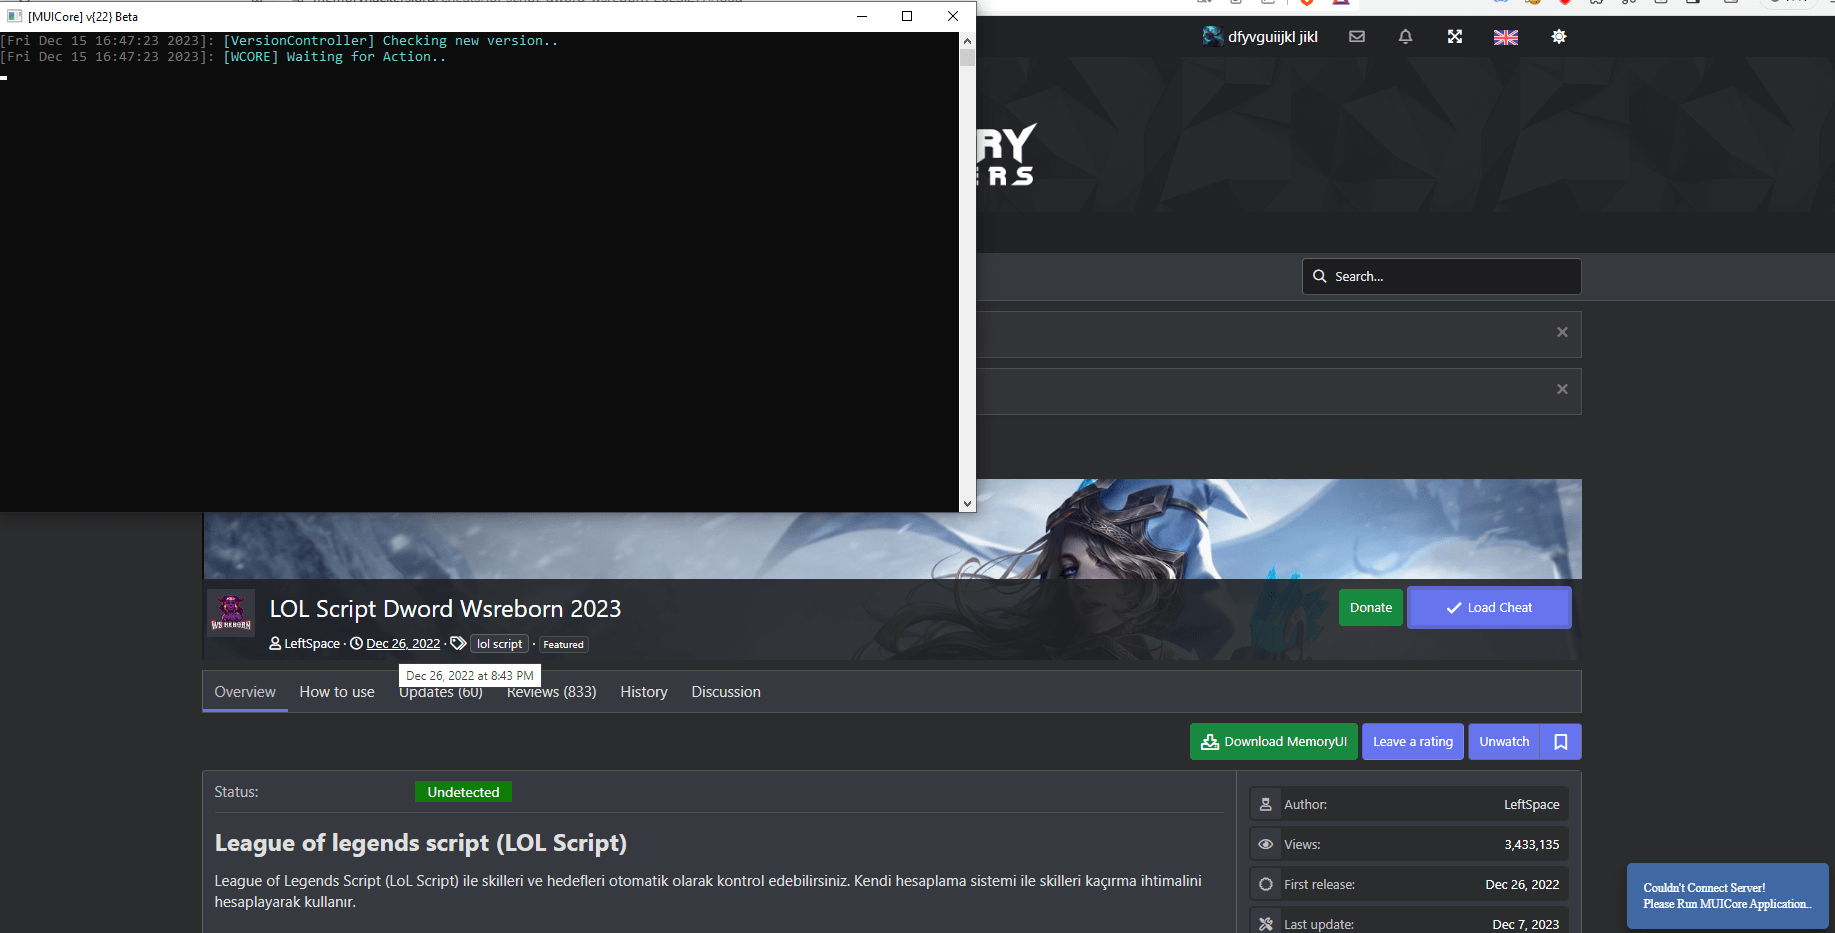Viewport: 1835px width, 933px height.
Task: Click Leave a rating button
Action: pyautogui.click(x=1413, y=742)
